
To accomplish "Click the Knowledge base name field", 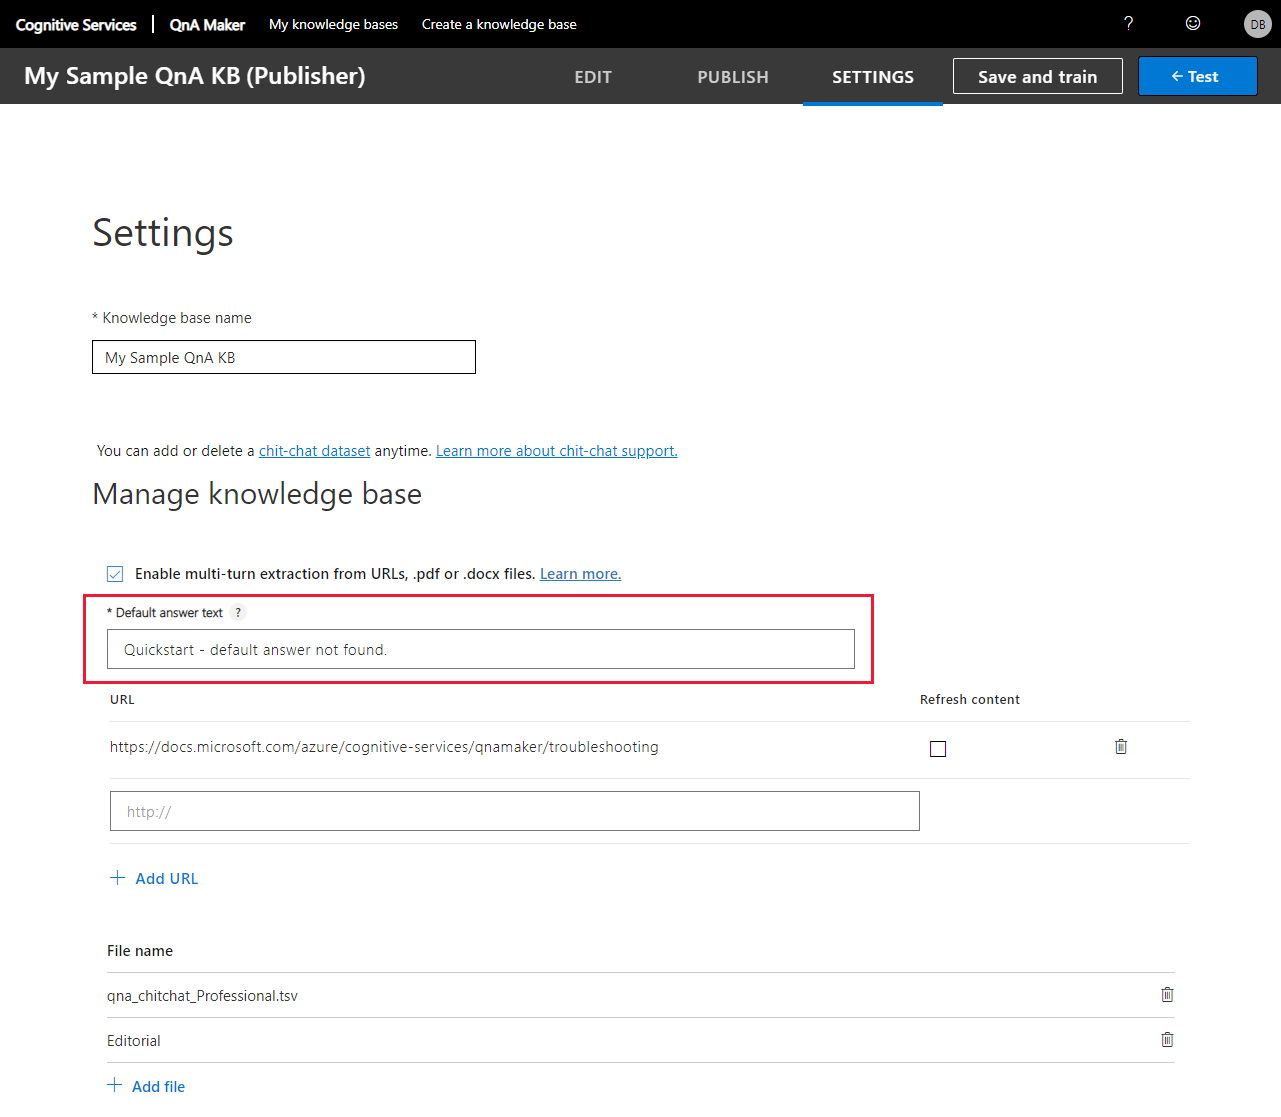I will pyautogui.click(x=283, y=357).
